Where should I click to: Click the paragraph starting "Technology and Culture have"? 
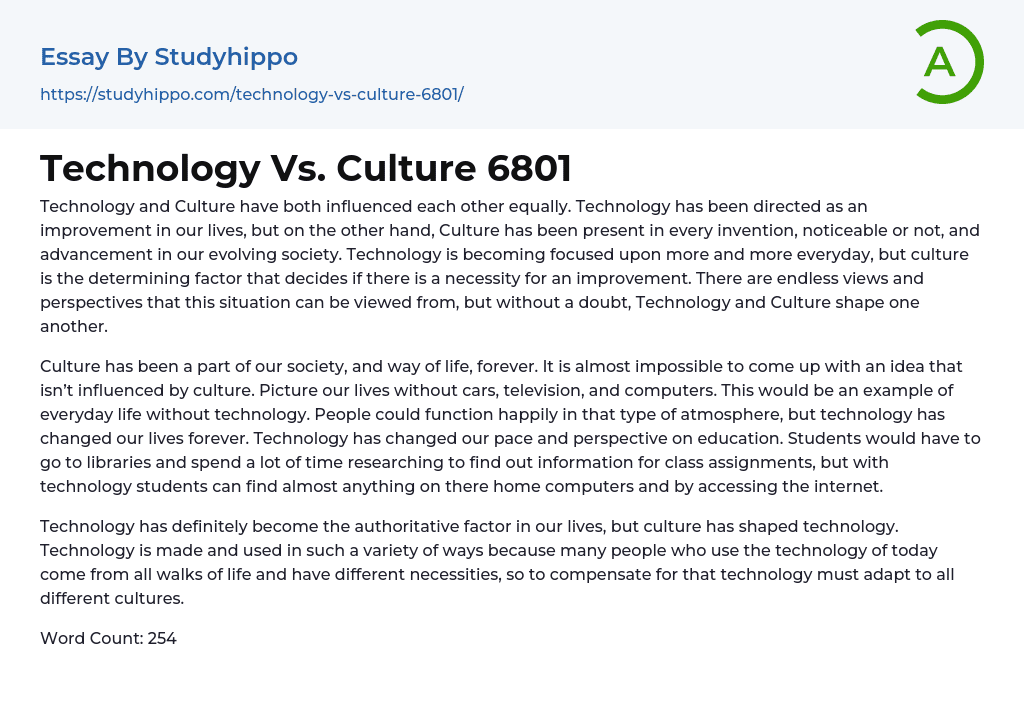tap(510, 266)
